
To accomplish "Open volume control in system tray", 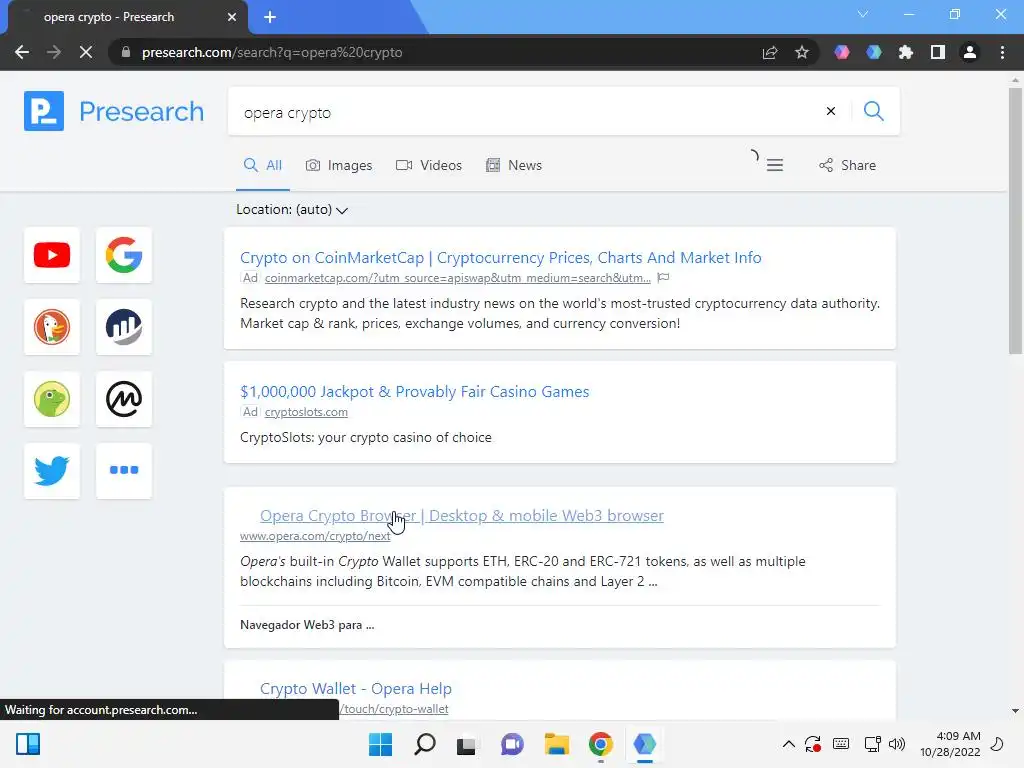I will tap(897, 744).
